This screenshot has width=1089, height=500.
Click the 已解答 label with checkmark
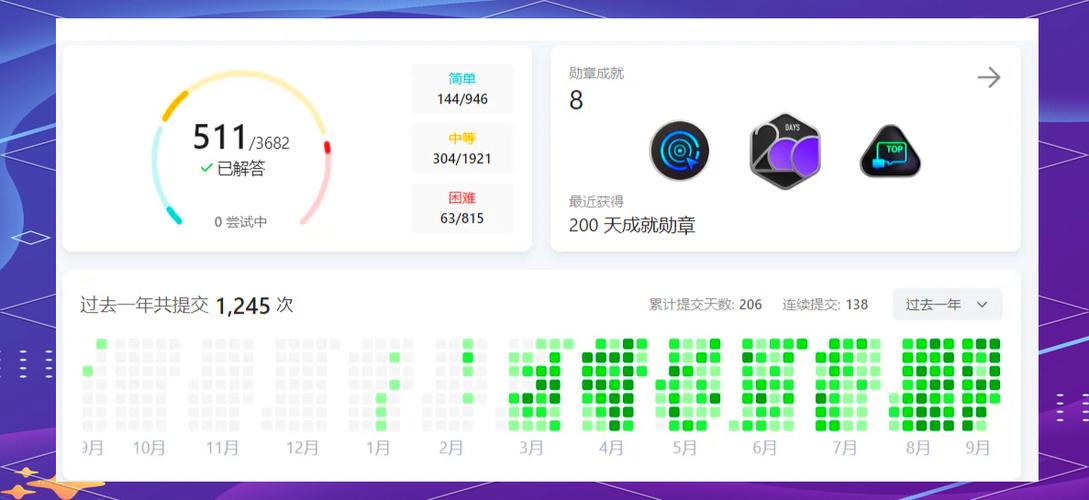[x=233, y=168]
